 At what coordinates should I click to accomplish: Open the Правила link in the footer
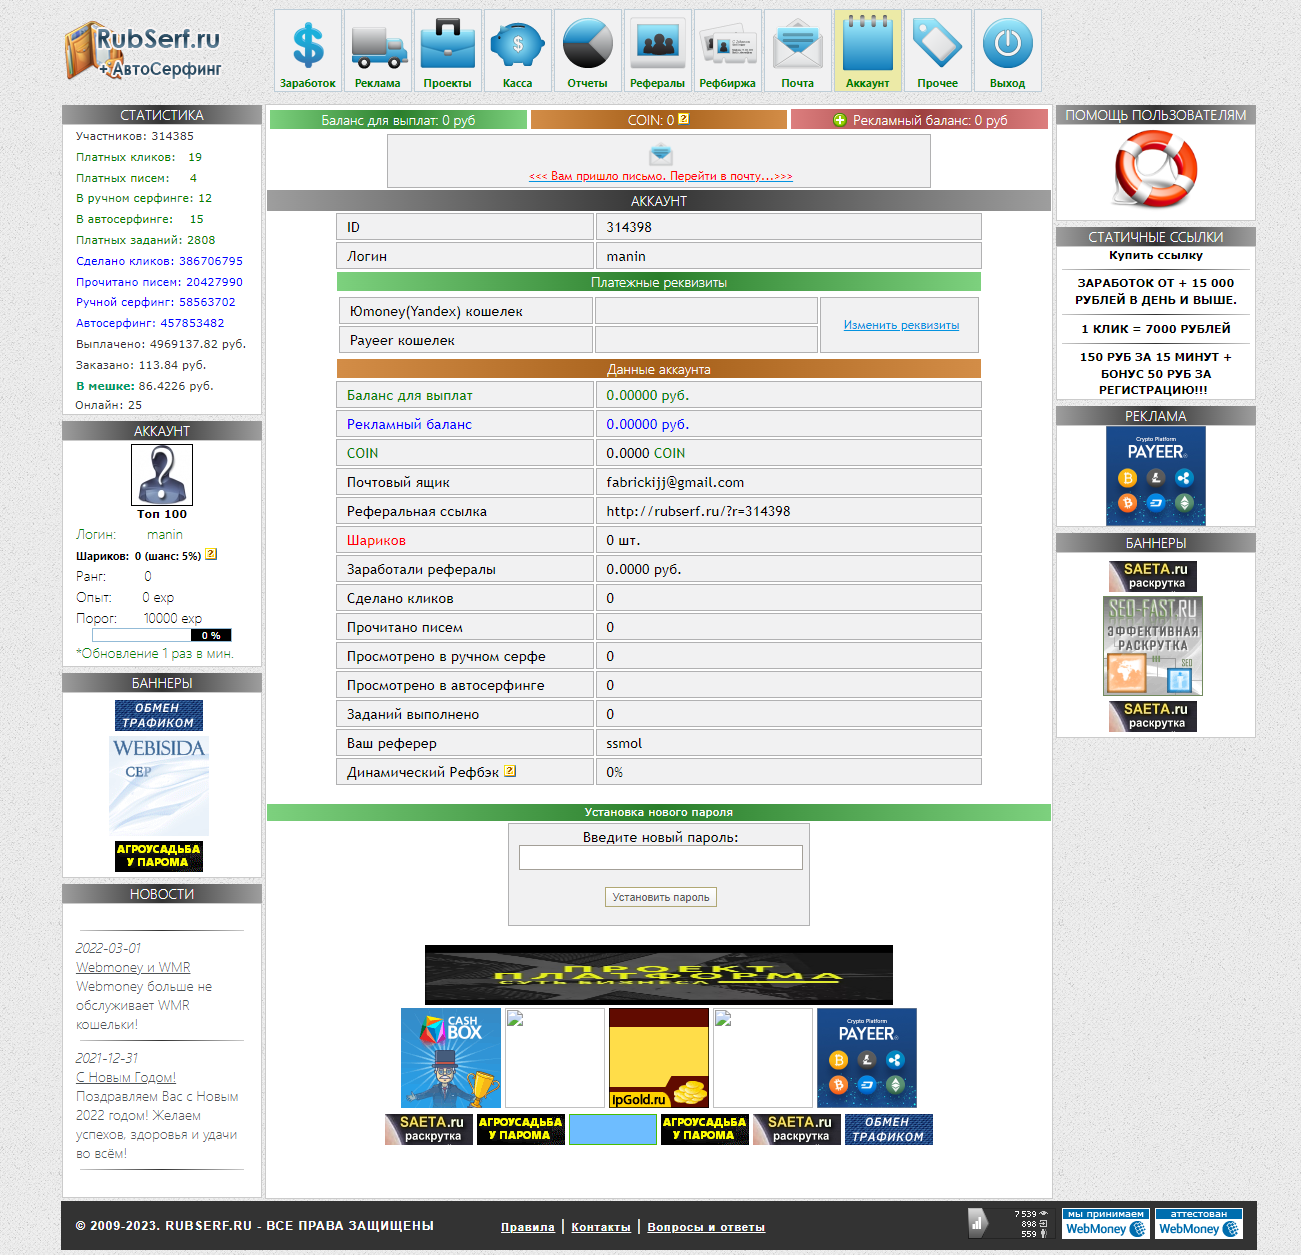[x=528, y=1227]
